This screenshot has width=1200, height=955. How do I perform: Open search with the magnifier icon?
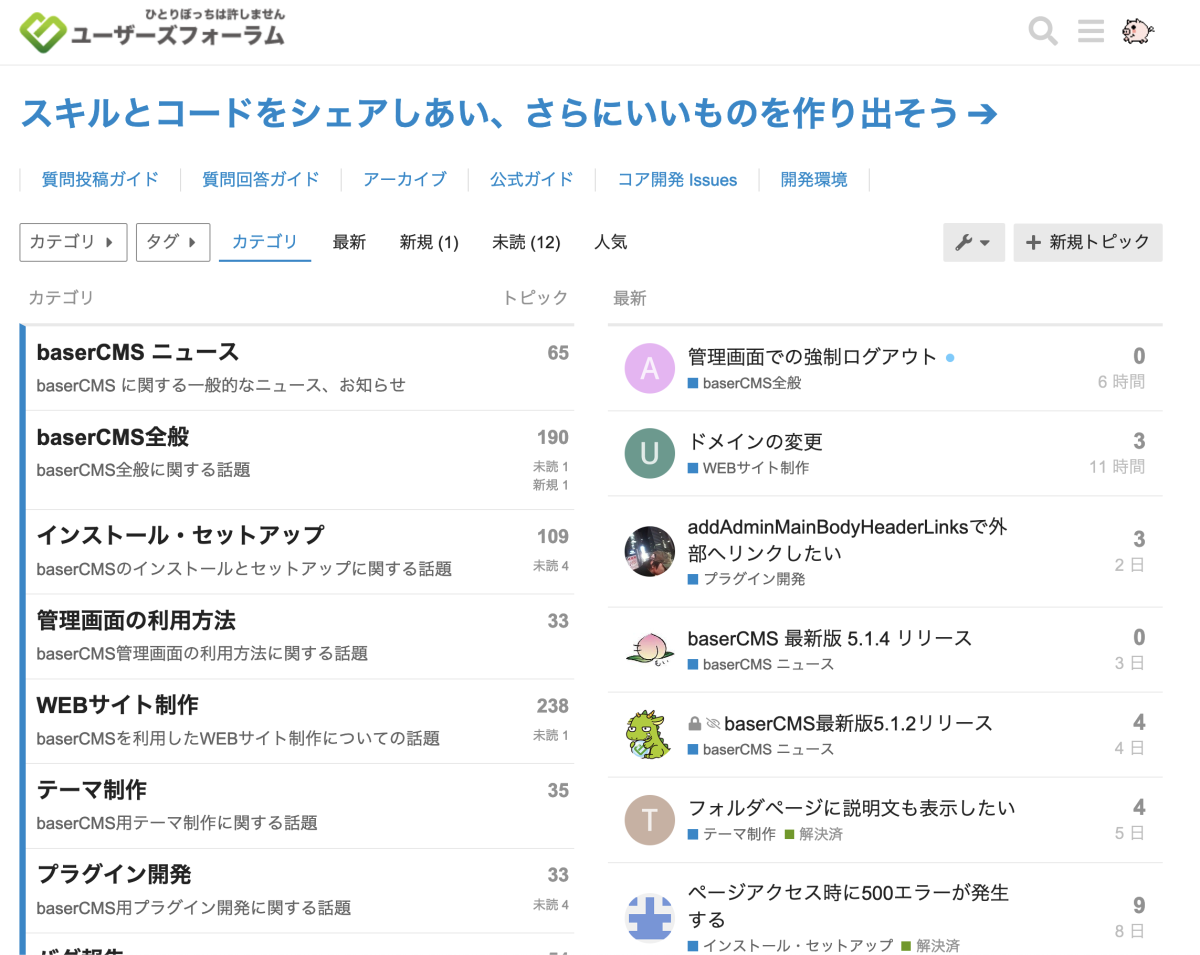click(1043, 32)
